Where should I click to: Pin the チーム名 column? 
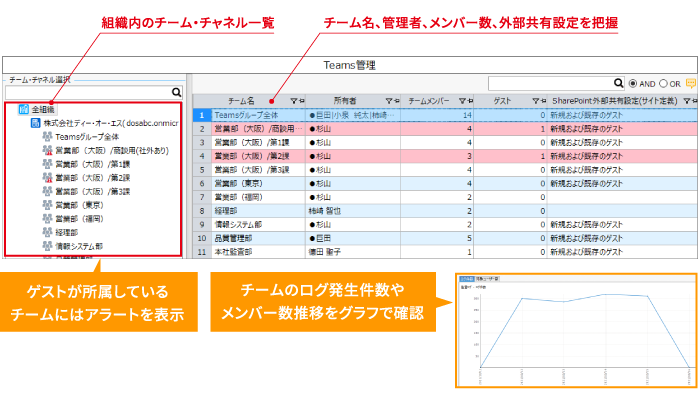(x=302, y=101)
